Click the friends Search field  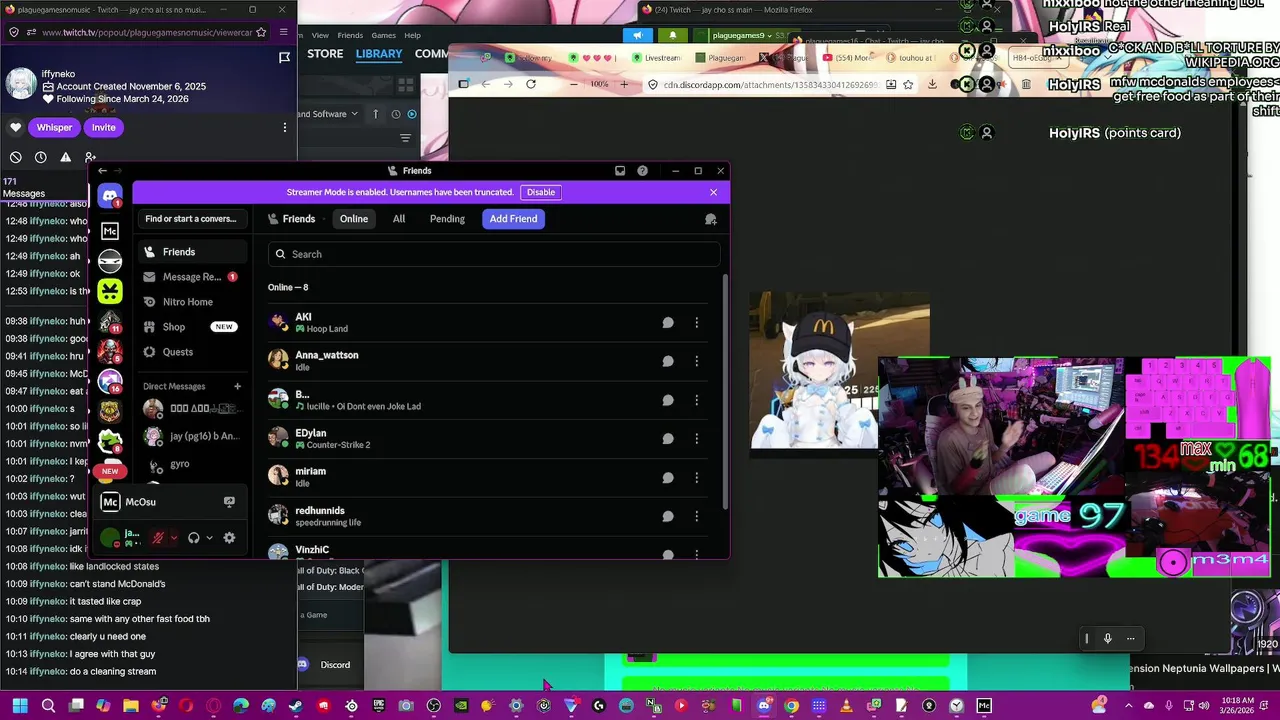(494, 254)
